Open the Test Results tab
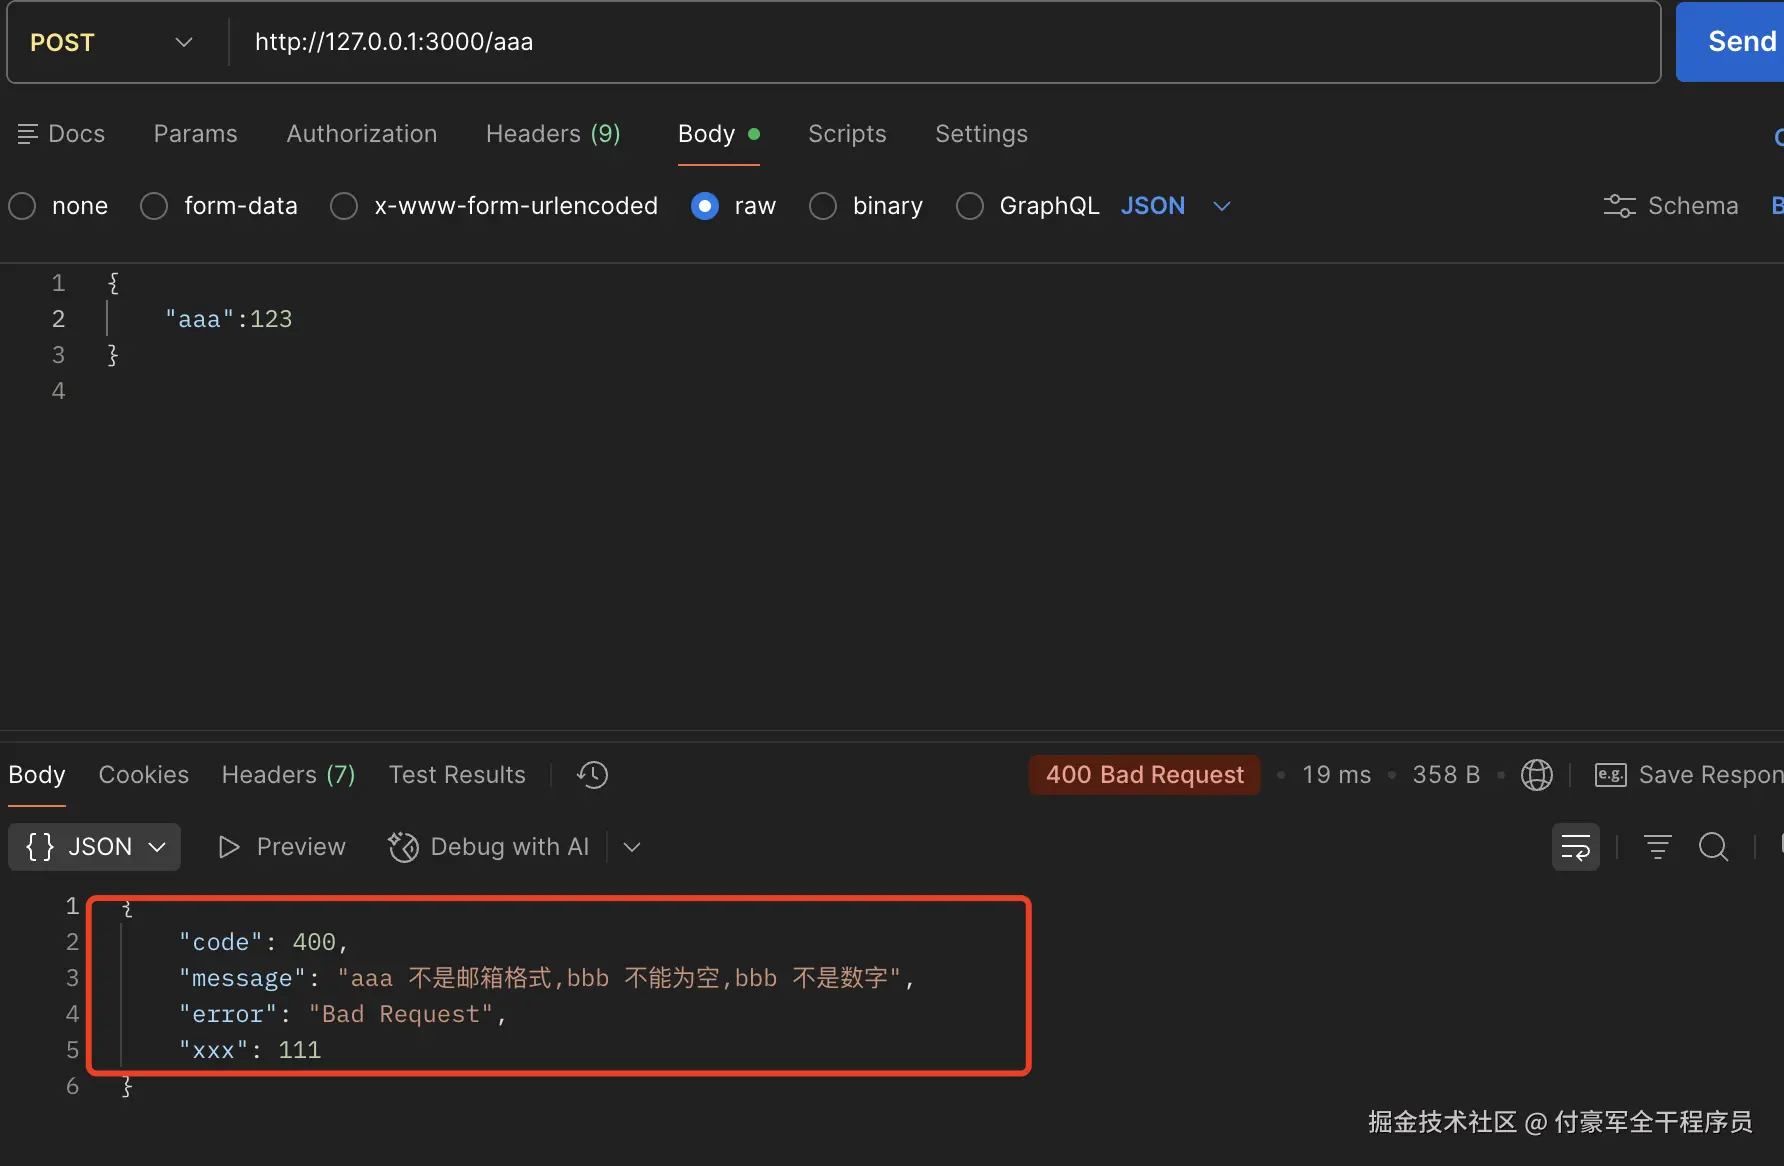 [457, 775]
